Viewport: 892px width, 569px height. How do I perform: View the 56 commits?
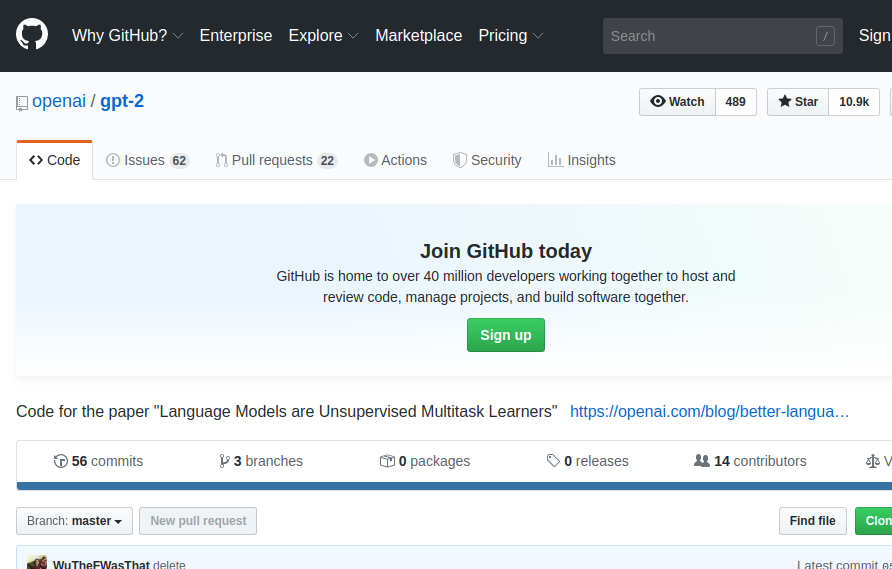pos(98,461)
